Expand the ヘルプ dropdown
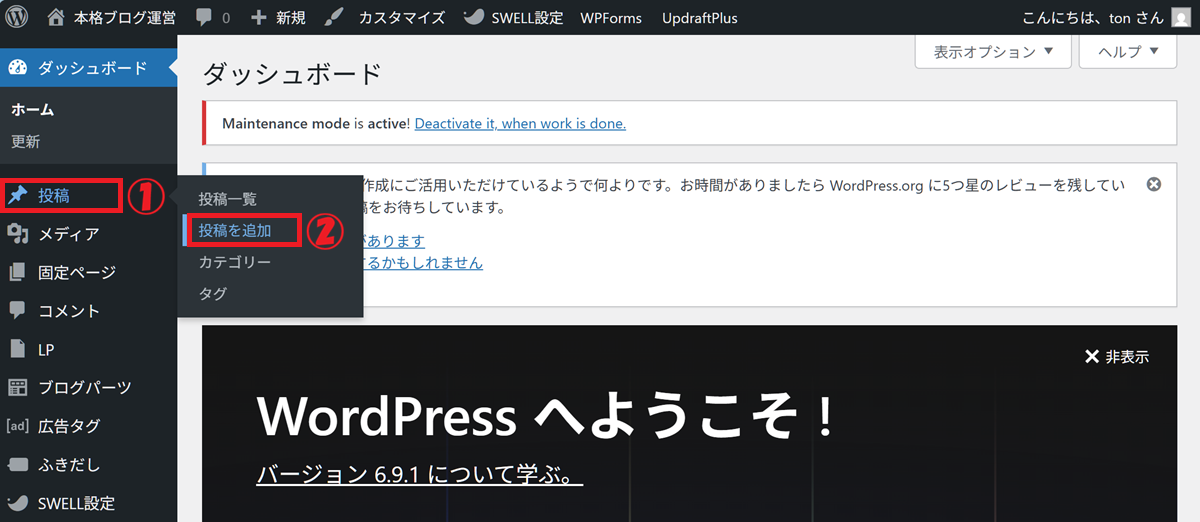This screenshot has height=522, width=1200. [x=1128, y=52]
